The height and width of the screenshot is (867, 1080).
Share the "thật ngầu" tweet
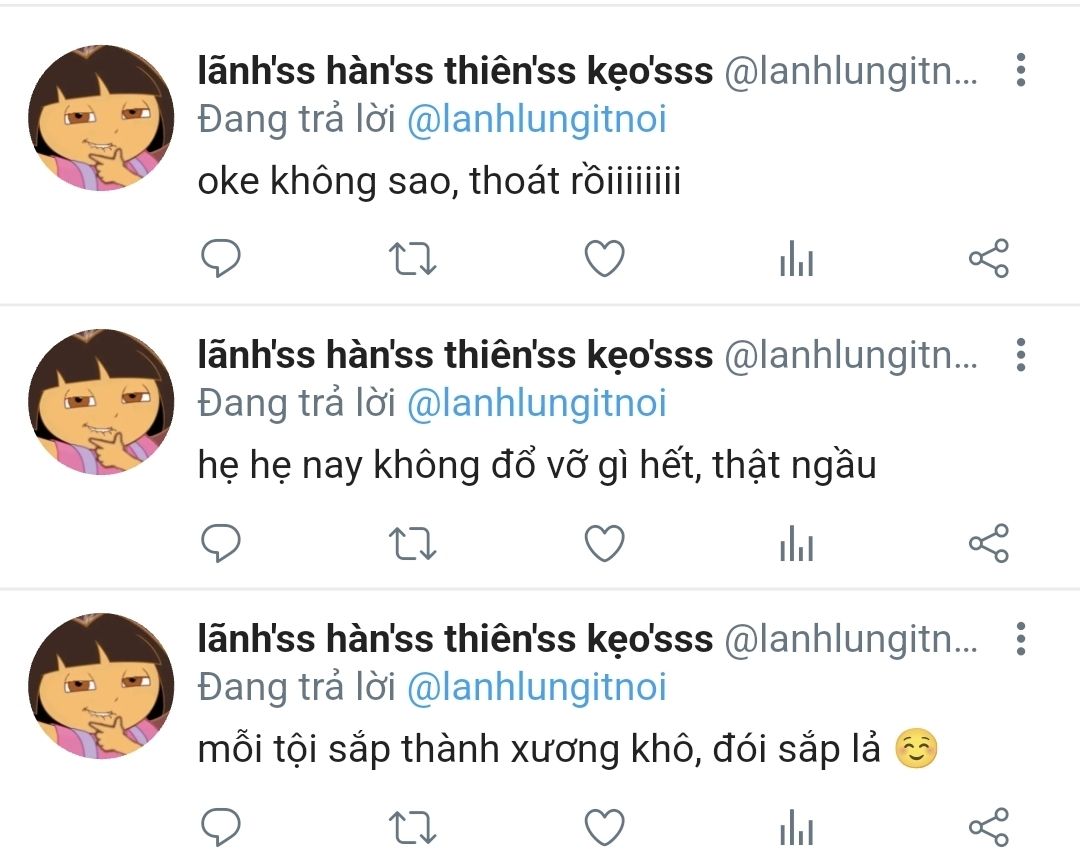click(988, 543)
